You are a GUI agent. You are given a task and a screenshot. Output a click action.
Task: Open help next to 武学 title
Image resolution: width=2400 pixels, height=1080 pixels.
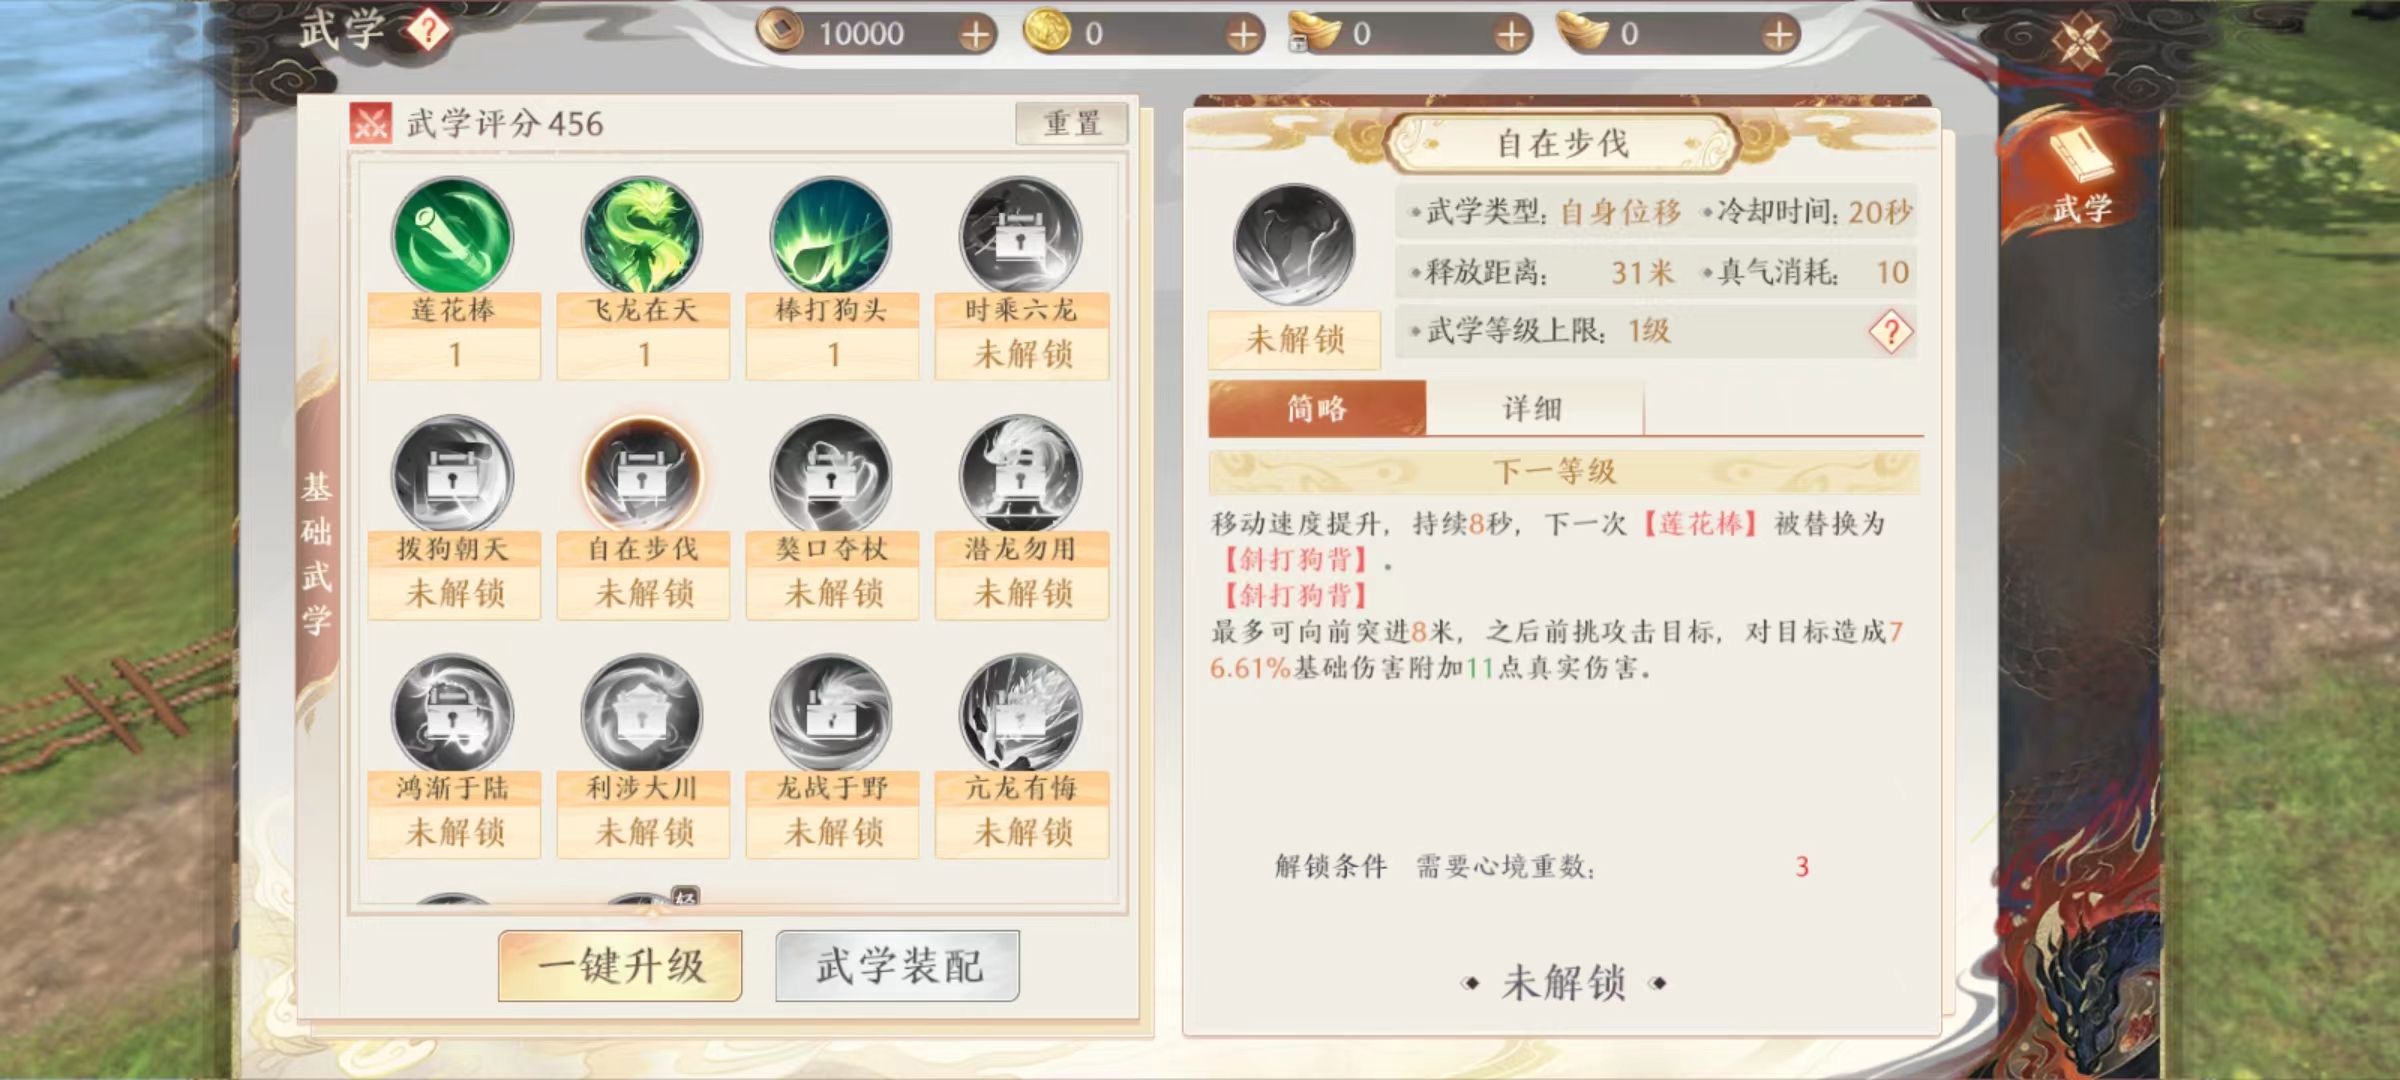point(428,31)
